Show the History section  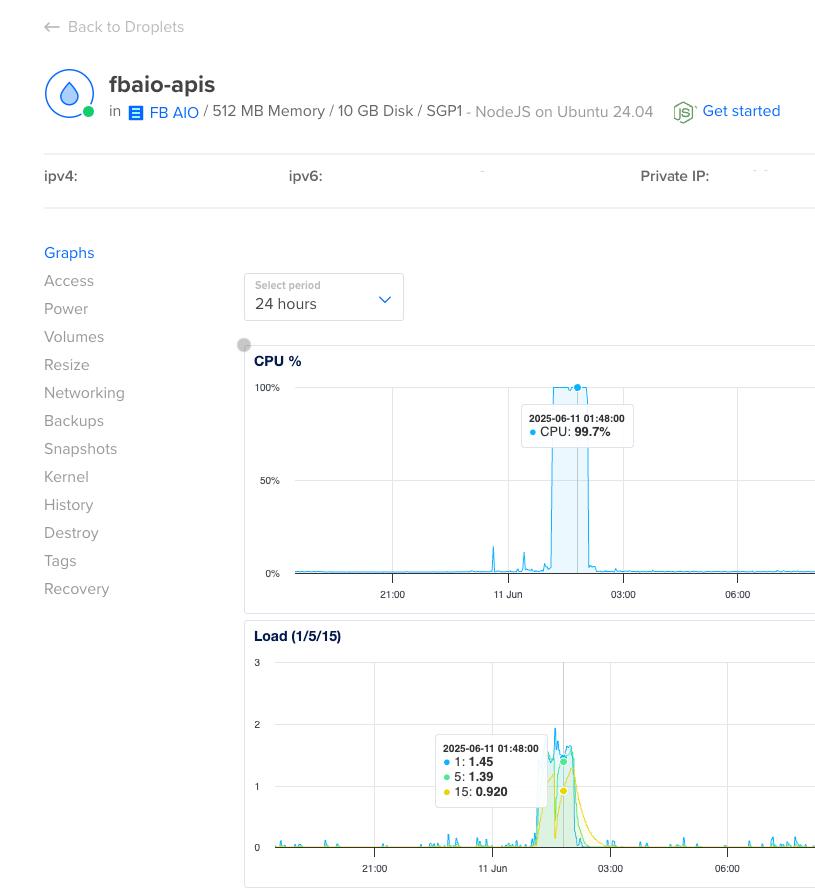[68, 505]
